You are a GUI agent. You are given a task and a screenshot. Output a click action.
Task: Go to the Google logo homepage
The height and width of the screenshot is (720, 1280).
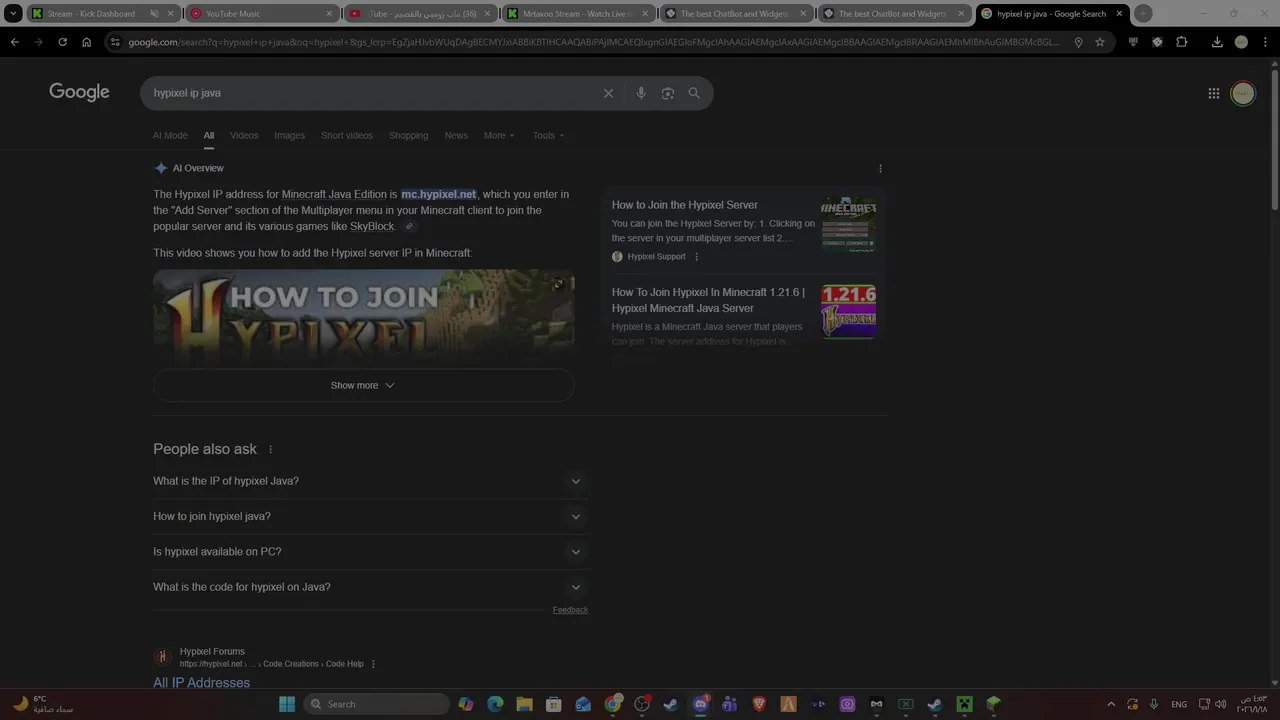click(x=79, y=92)
